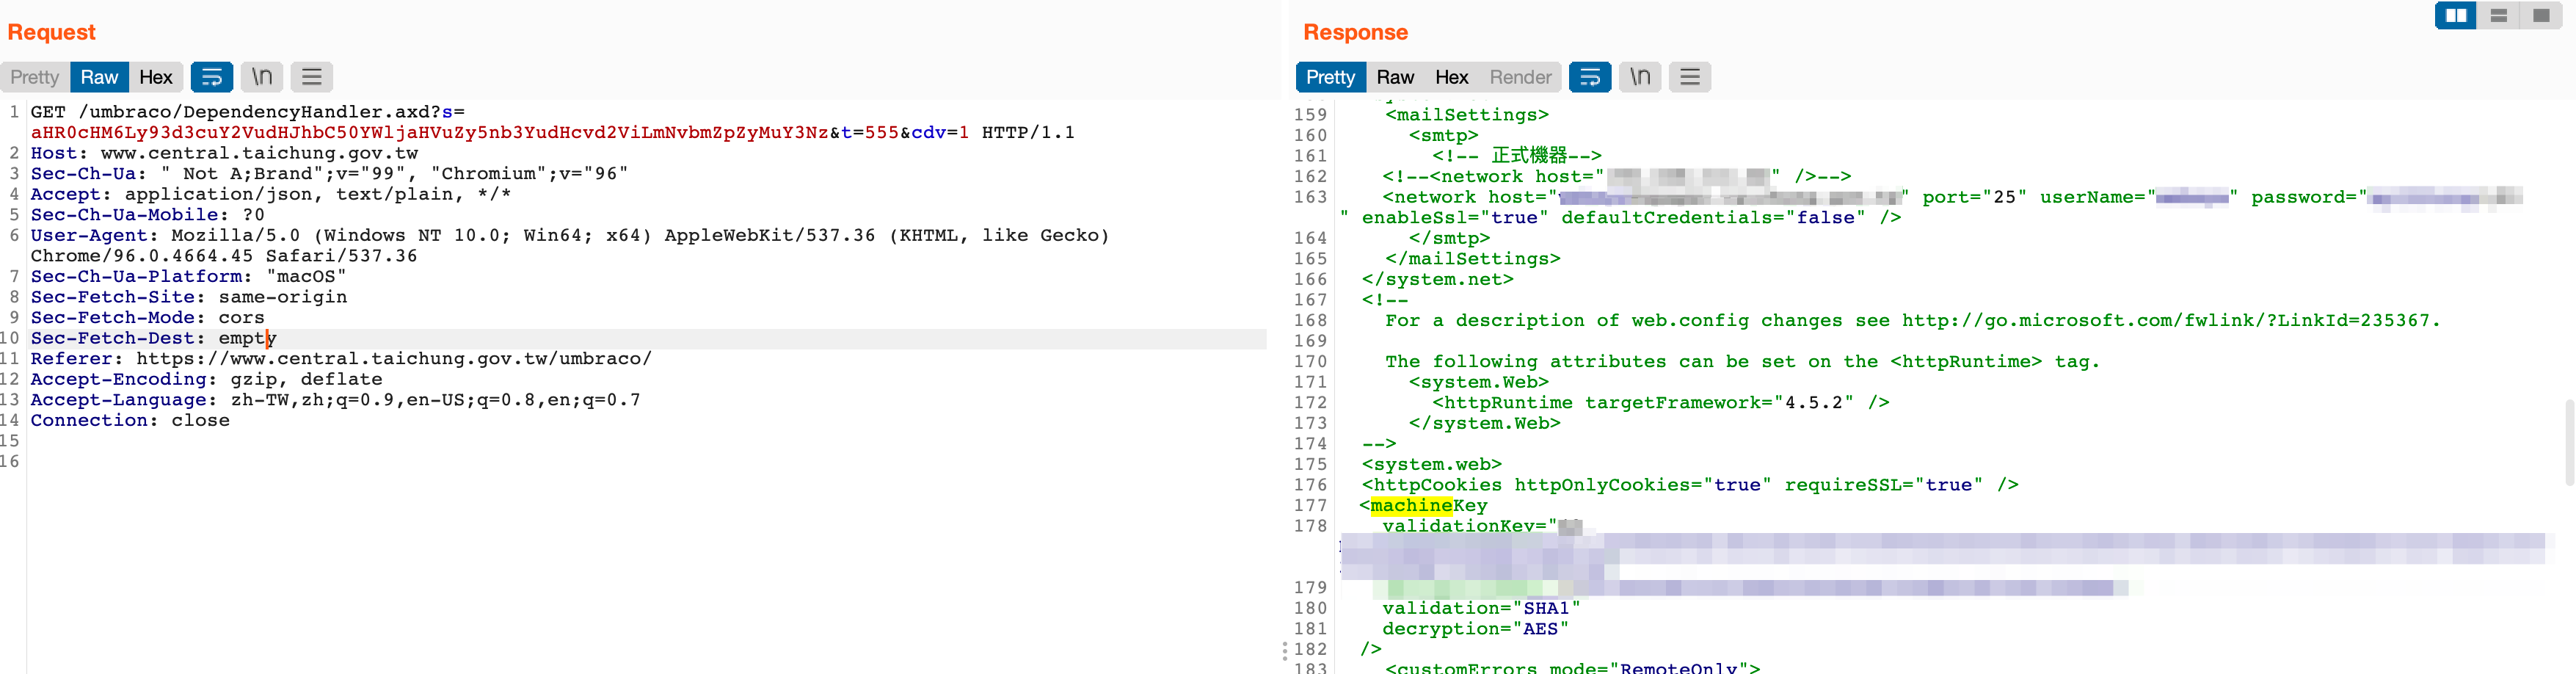
Task: Open the Request panel hamburger menu
Action: pos(312,77)
